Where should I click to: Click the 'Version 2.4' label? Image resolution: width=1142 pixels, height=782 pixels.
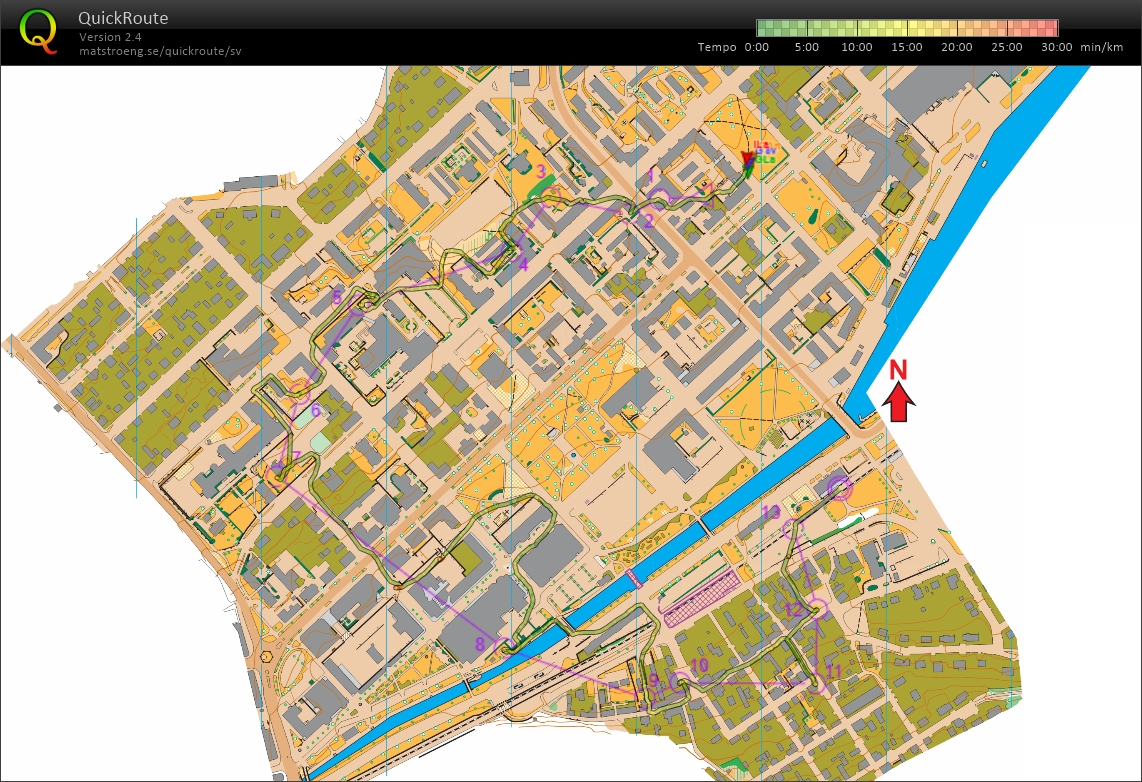[110, 37]
